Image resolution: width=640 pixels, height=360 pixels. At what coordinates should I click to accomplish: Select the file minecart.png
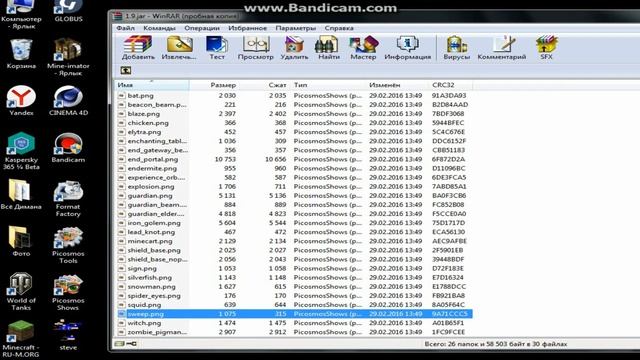[x=150, y=241]
